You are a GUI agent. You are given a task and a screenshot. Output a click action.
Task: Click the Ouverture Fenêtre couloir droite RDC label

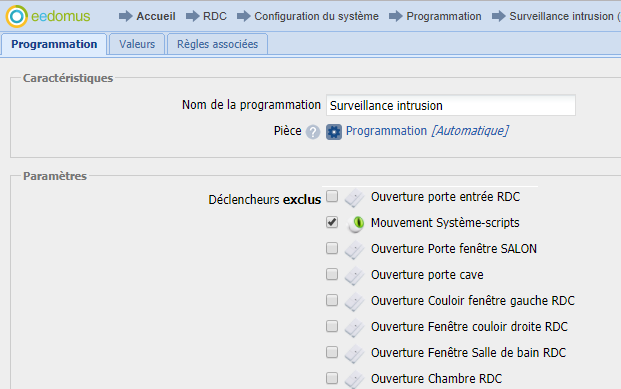click(469, 327)
